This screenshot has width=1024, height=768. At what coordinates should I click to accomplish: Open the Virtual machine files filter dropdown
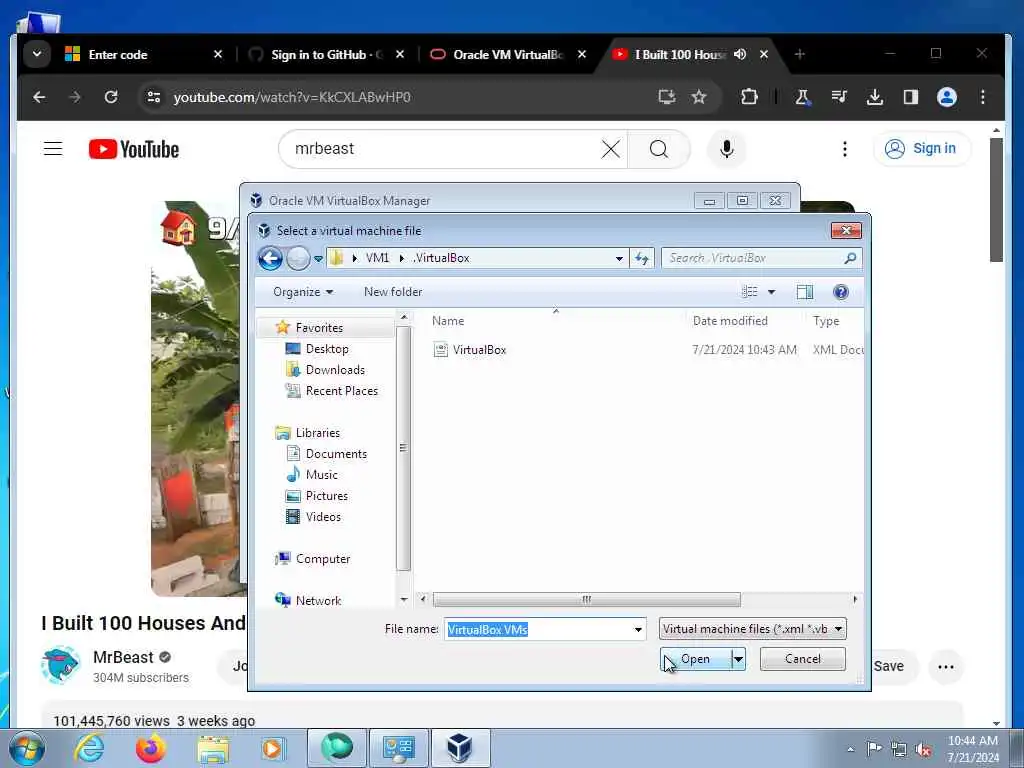[752, 629]
